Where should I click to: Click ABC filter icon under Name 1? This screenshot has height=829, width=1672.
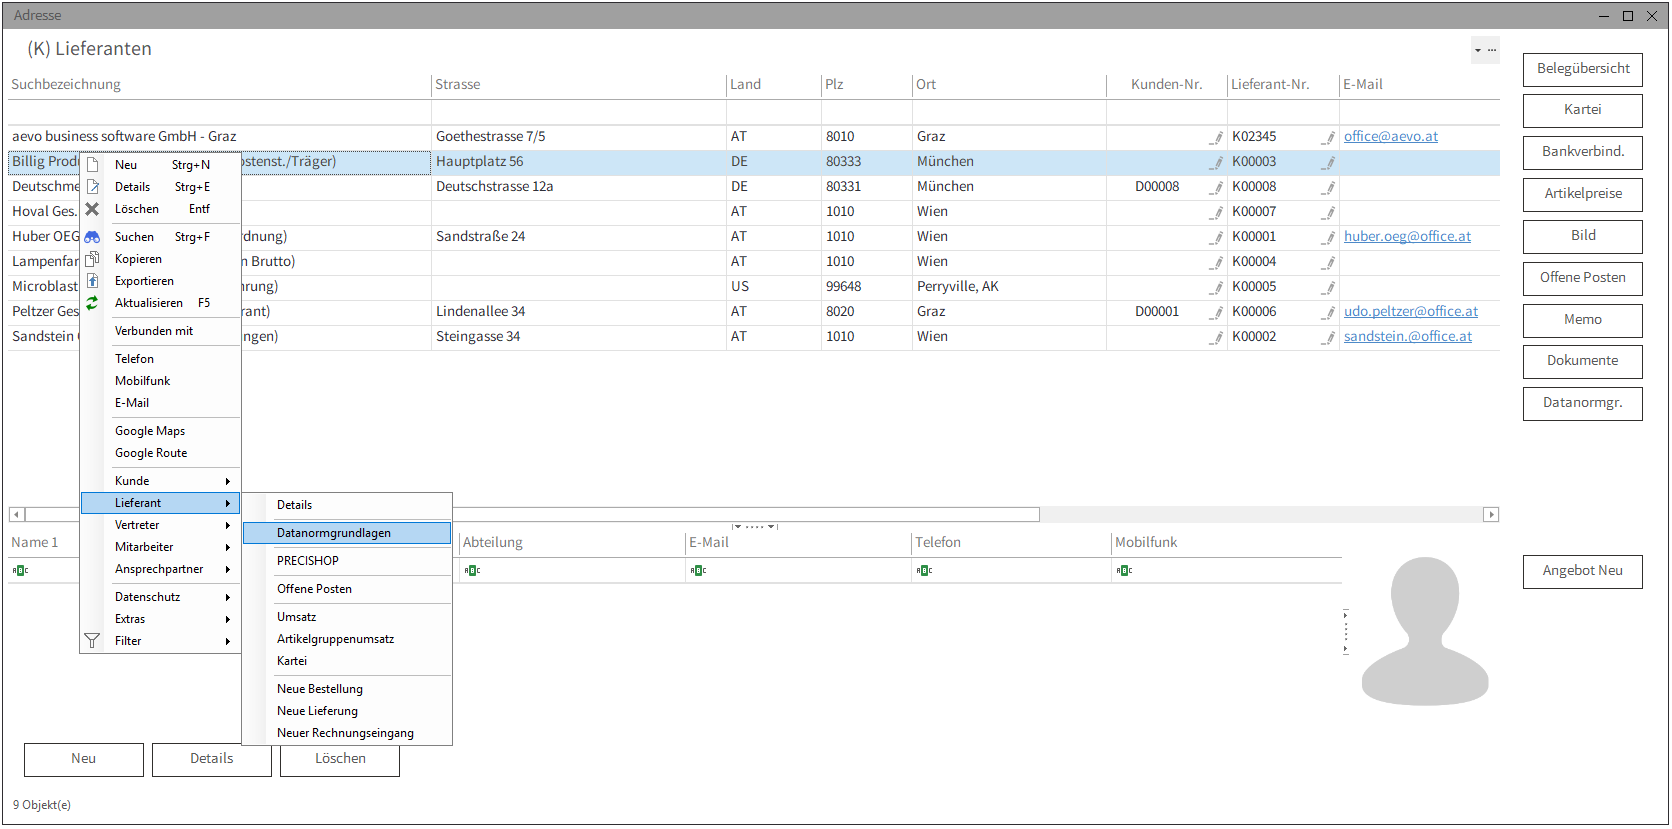20,571
